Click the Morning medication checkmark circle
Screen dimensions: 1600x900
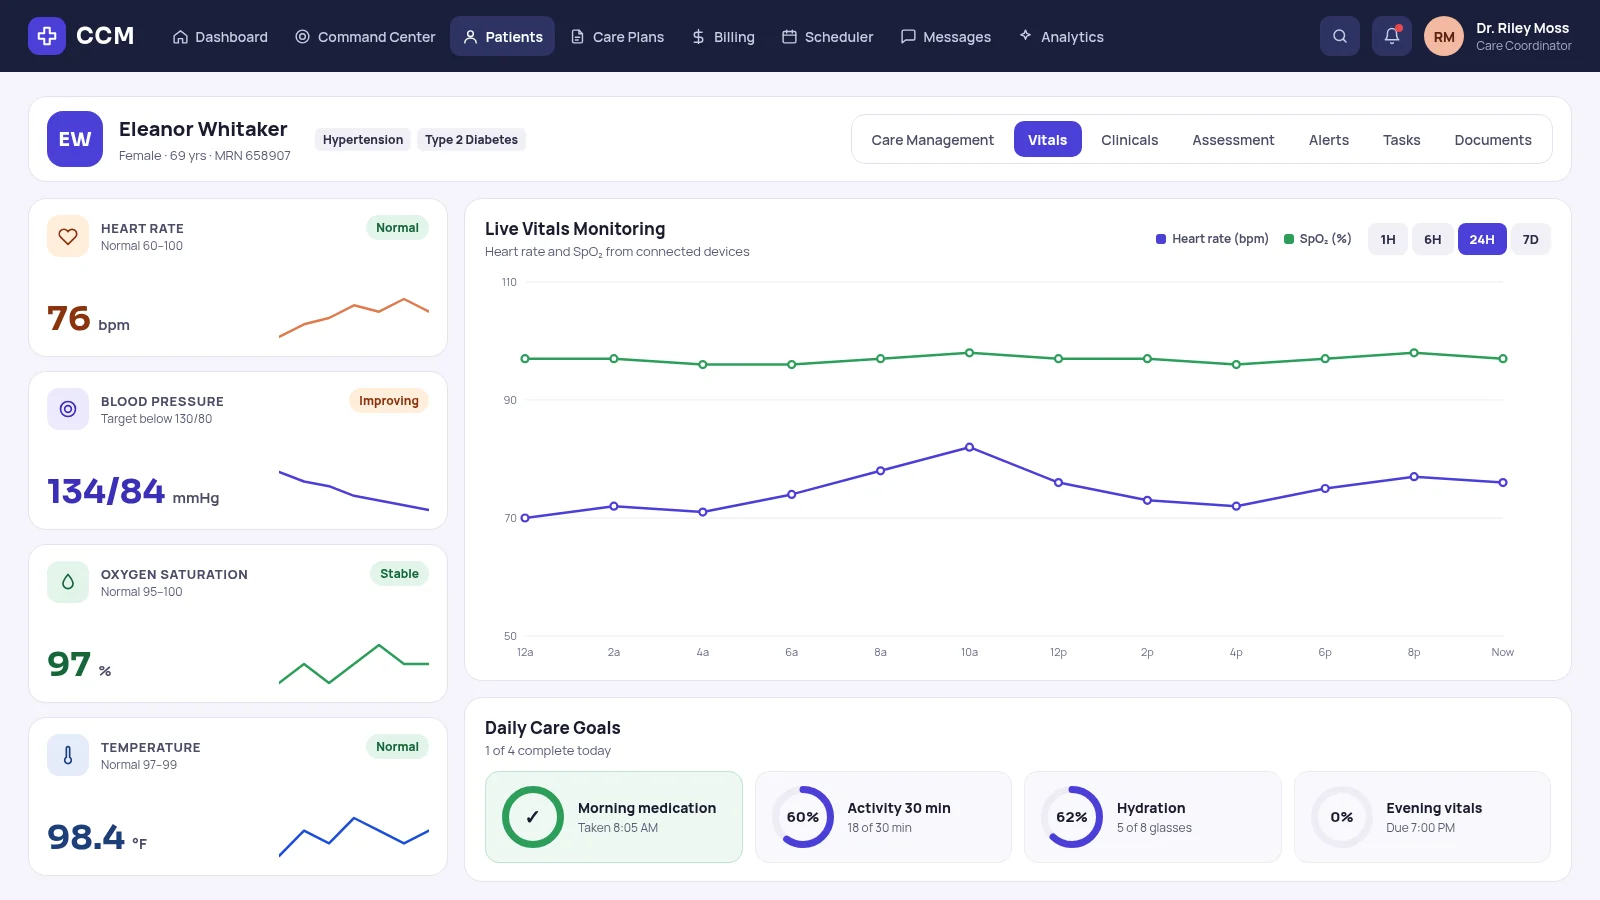click(533, 817)
